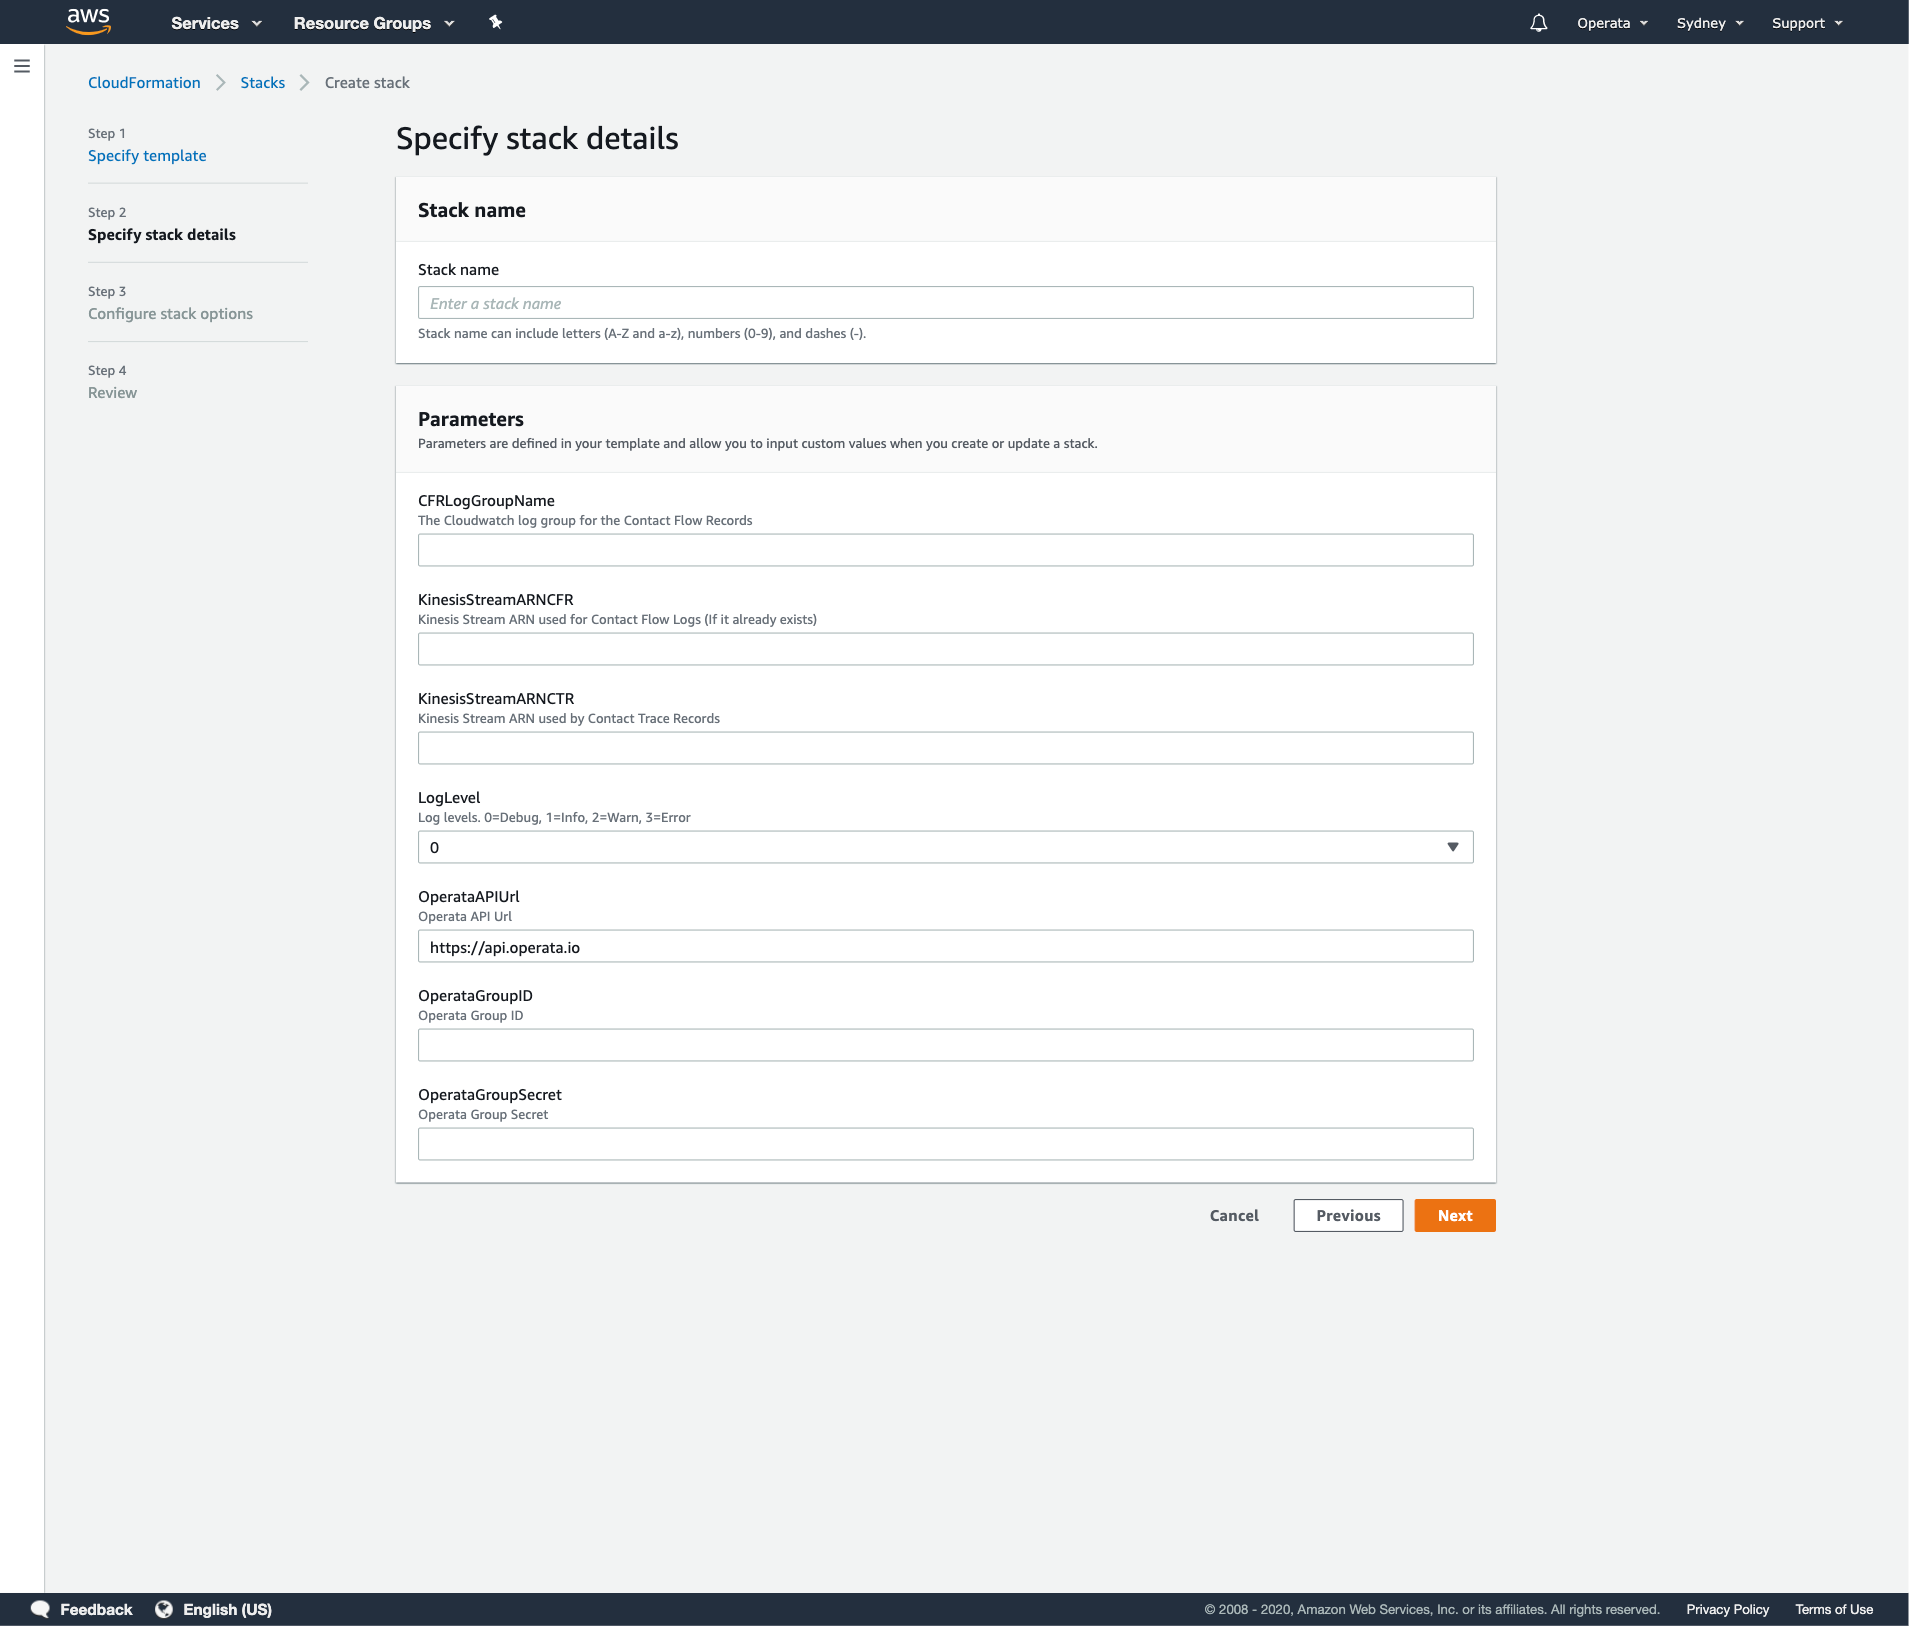The height and width of the screenshot is (1626, 1909).
Task: Click the AWS logo home icon
Action: click(x=88, y=21)
